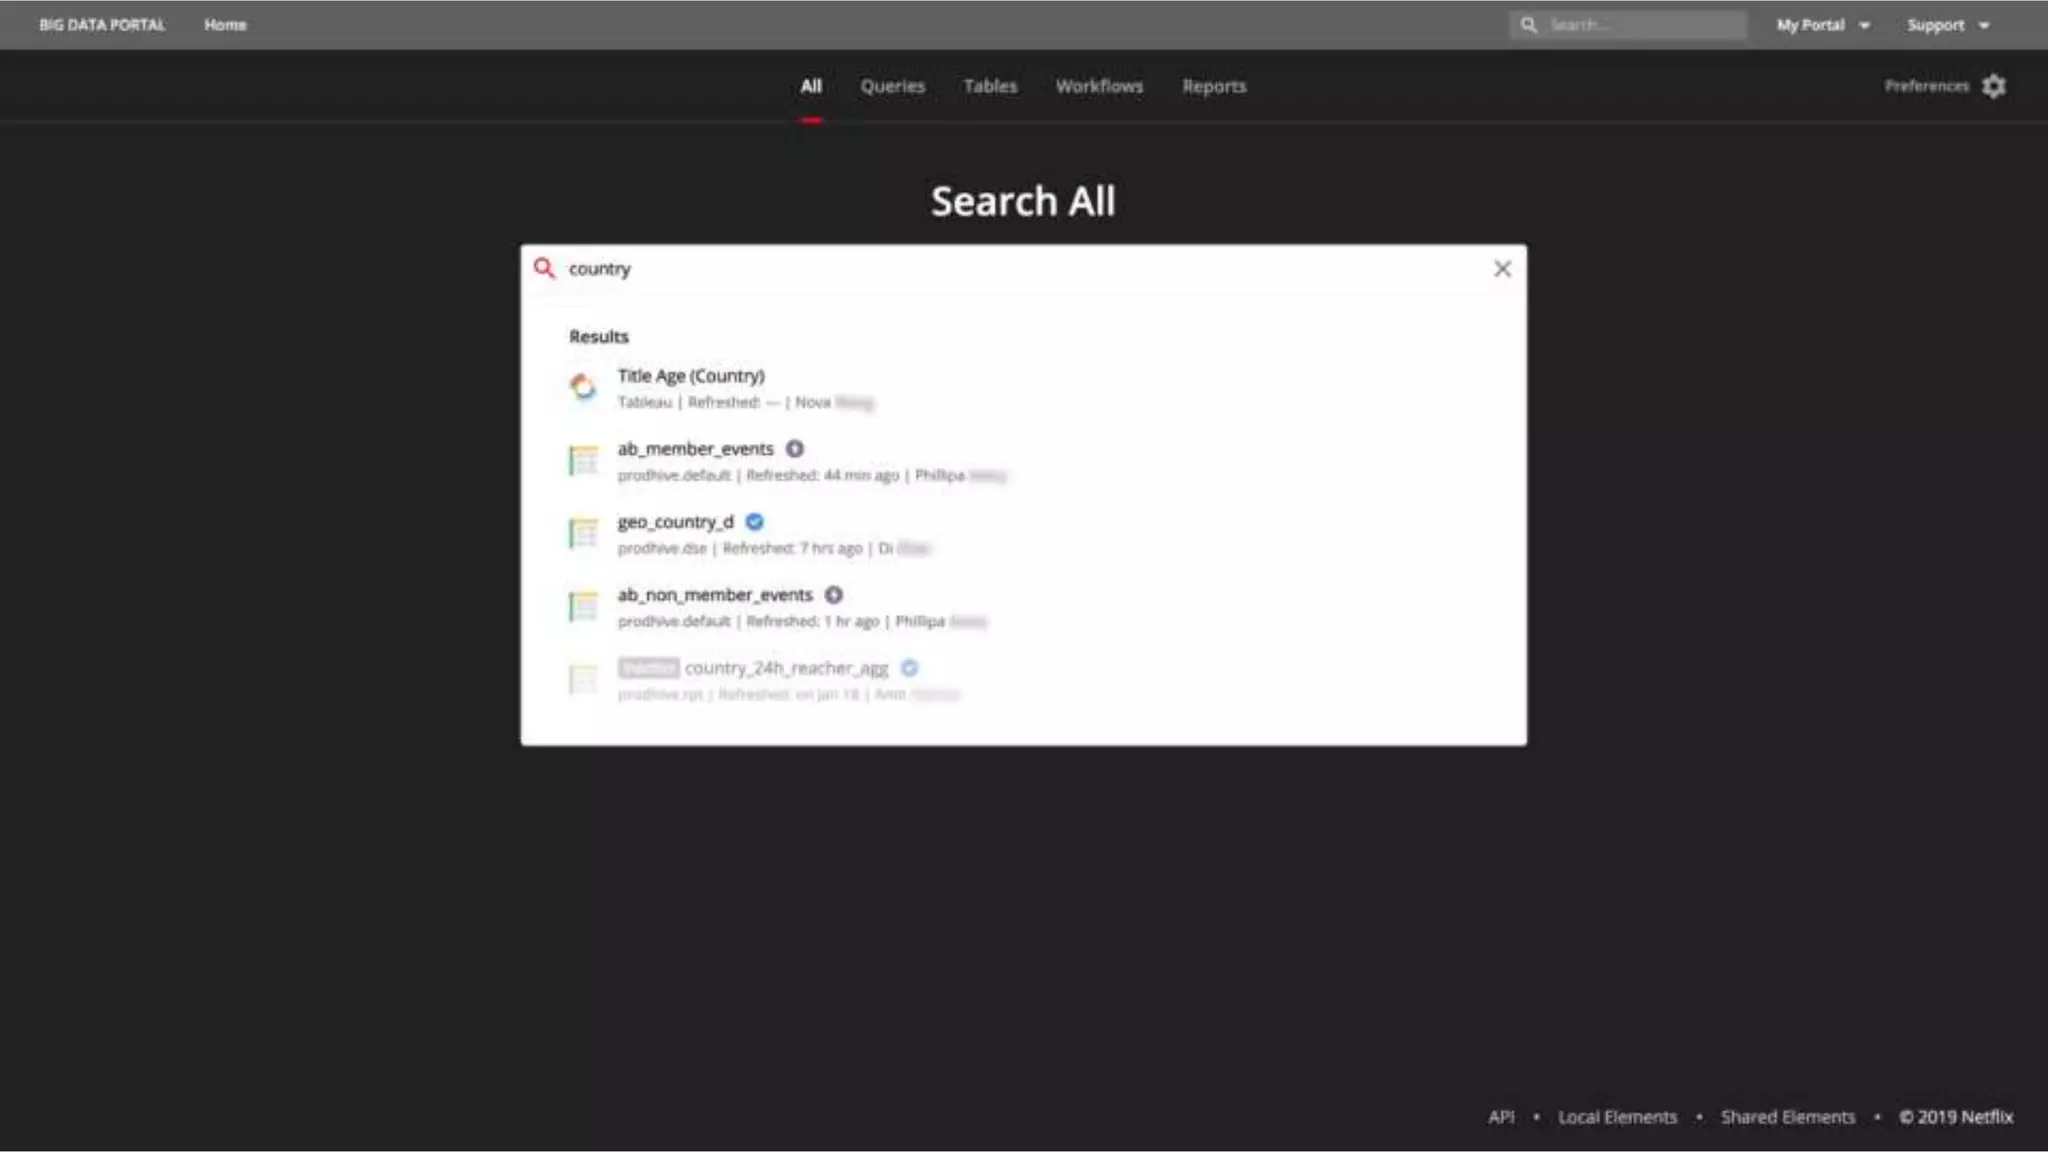This screenshot has height=1152, width=2048.
Task: Click the blue verified badge on geo_country_d
Action: pos(755,522)
